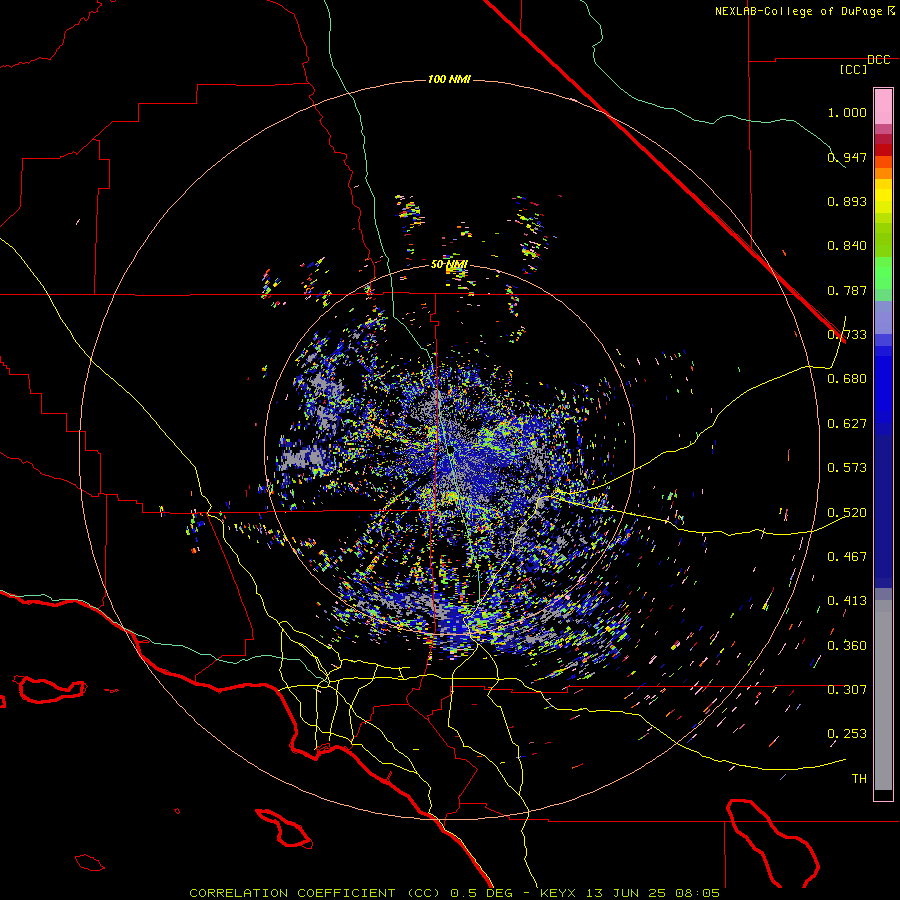Select the 0.680 scale value

(x=847, y=379)
